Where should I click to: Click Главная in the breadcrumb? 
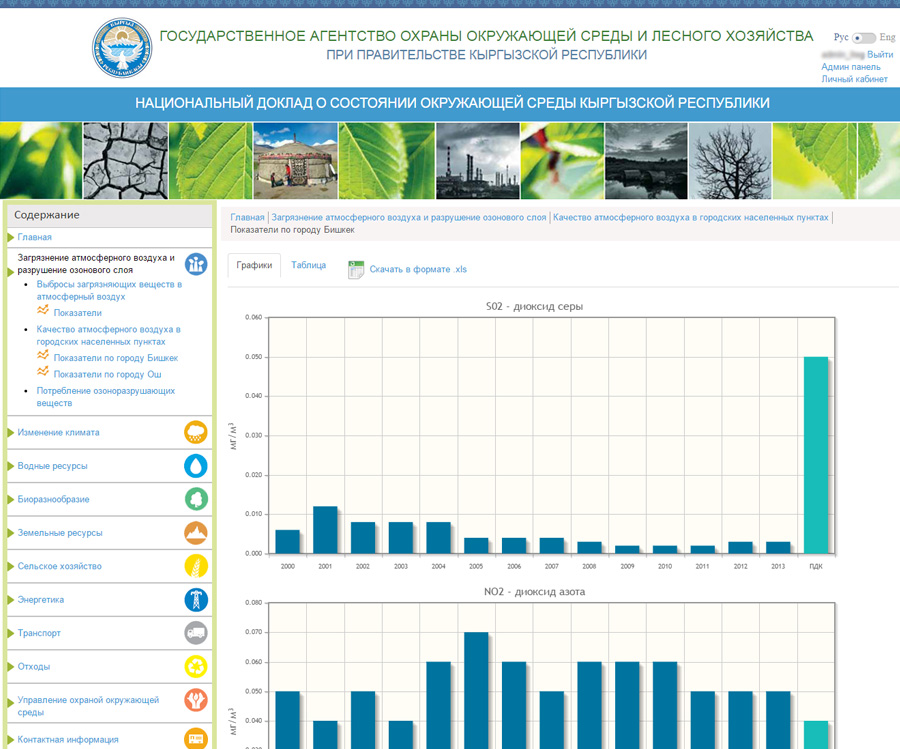pyautogui.click(x=247, y=217)
